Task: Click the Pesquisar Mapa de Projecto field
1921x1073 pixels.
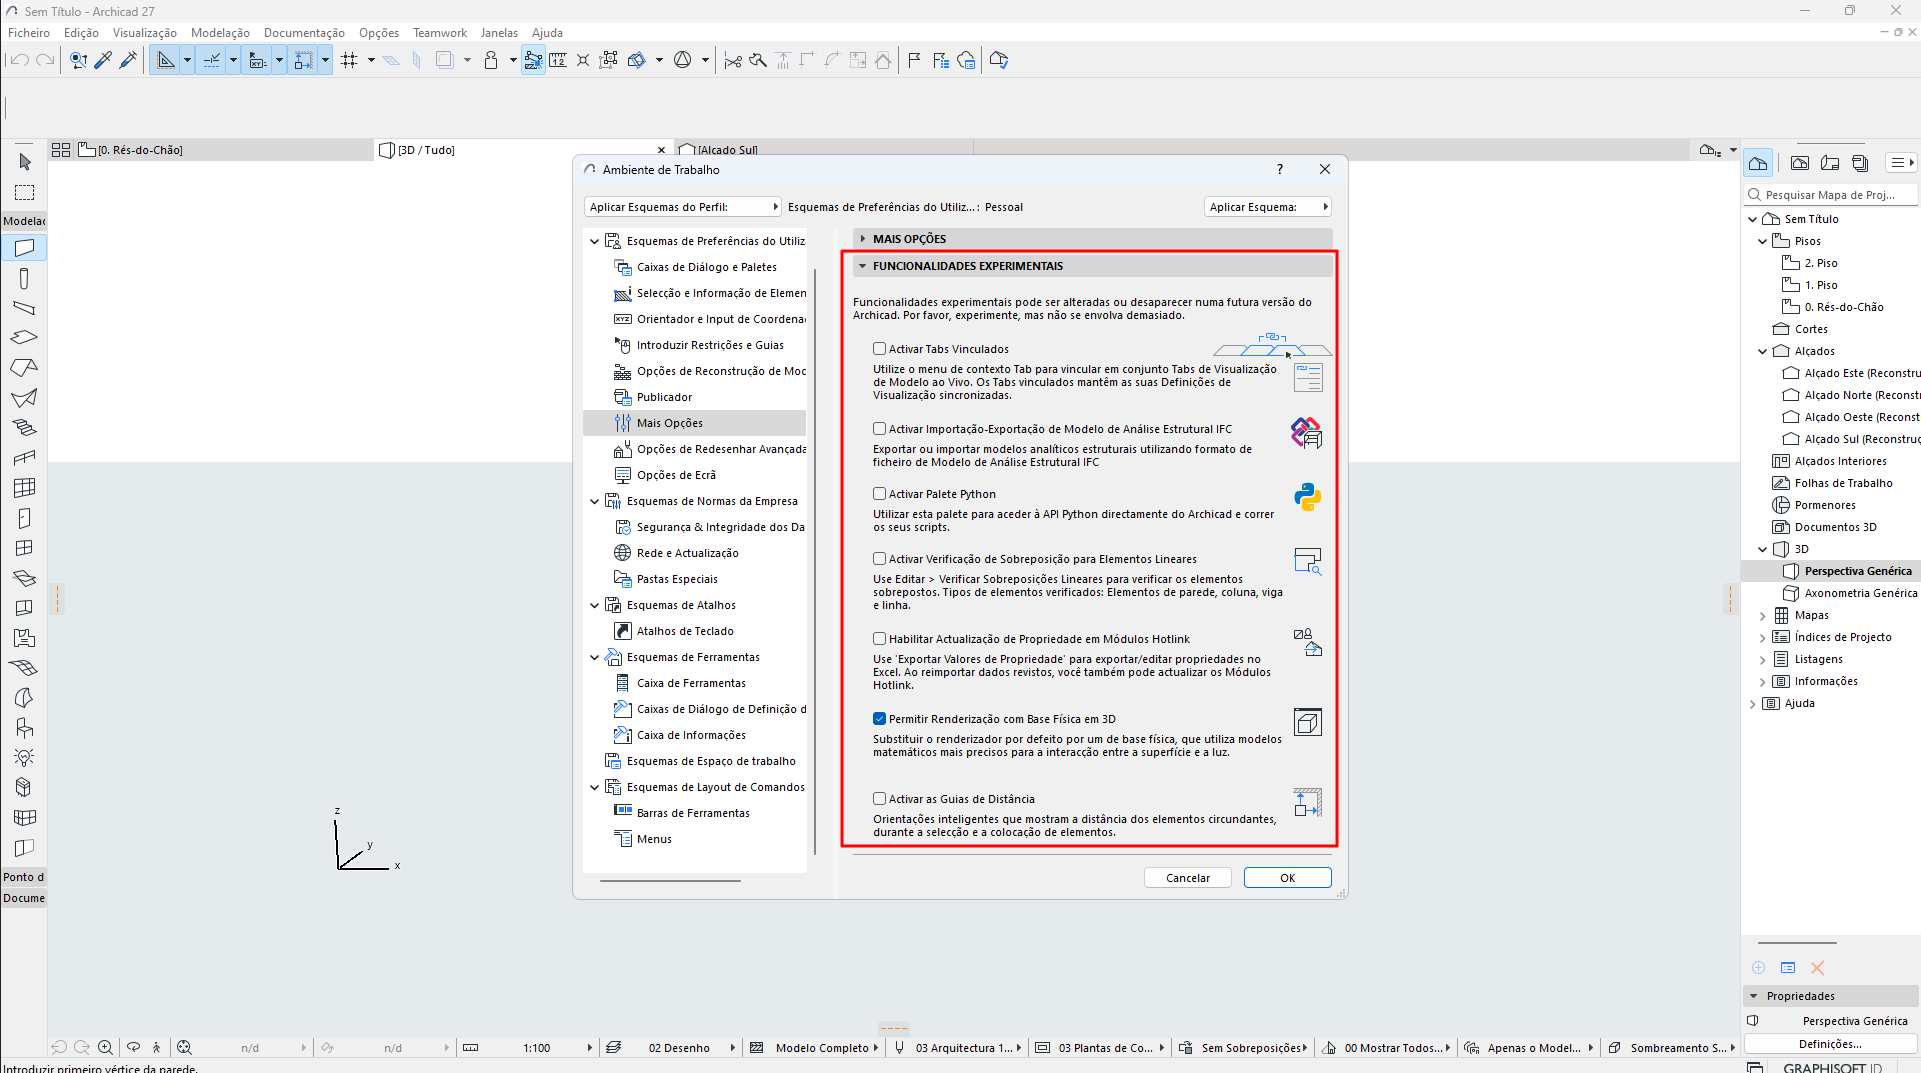Action: click(1832, 195)
